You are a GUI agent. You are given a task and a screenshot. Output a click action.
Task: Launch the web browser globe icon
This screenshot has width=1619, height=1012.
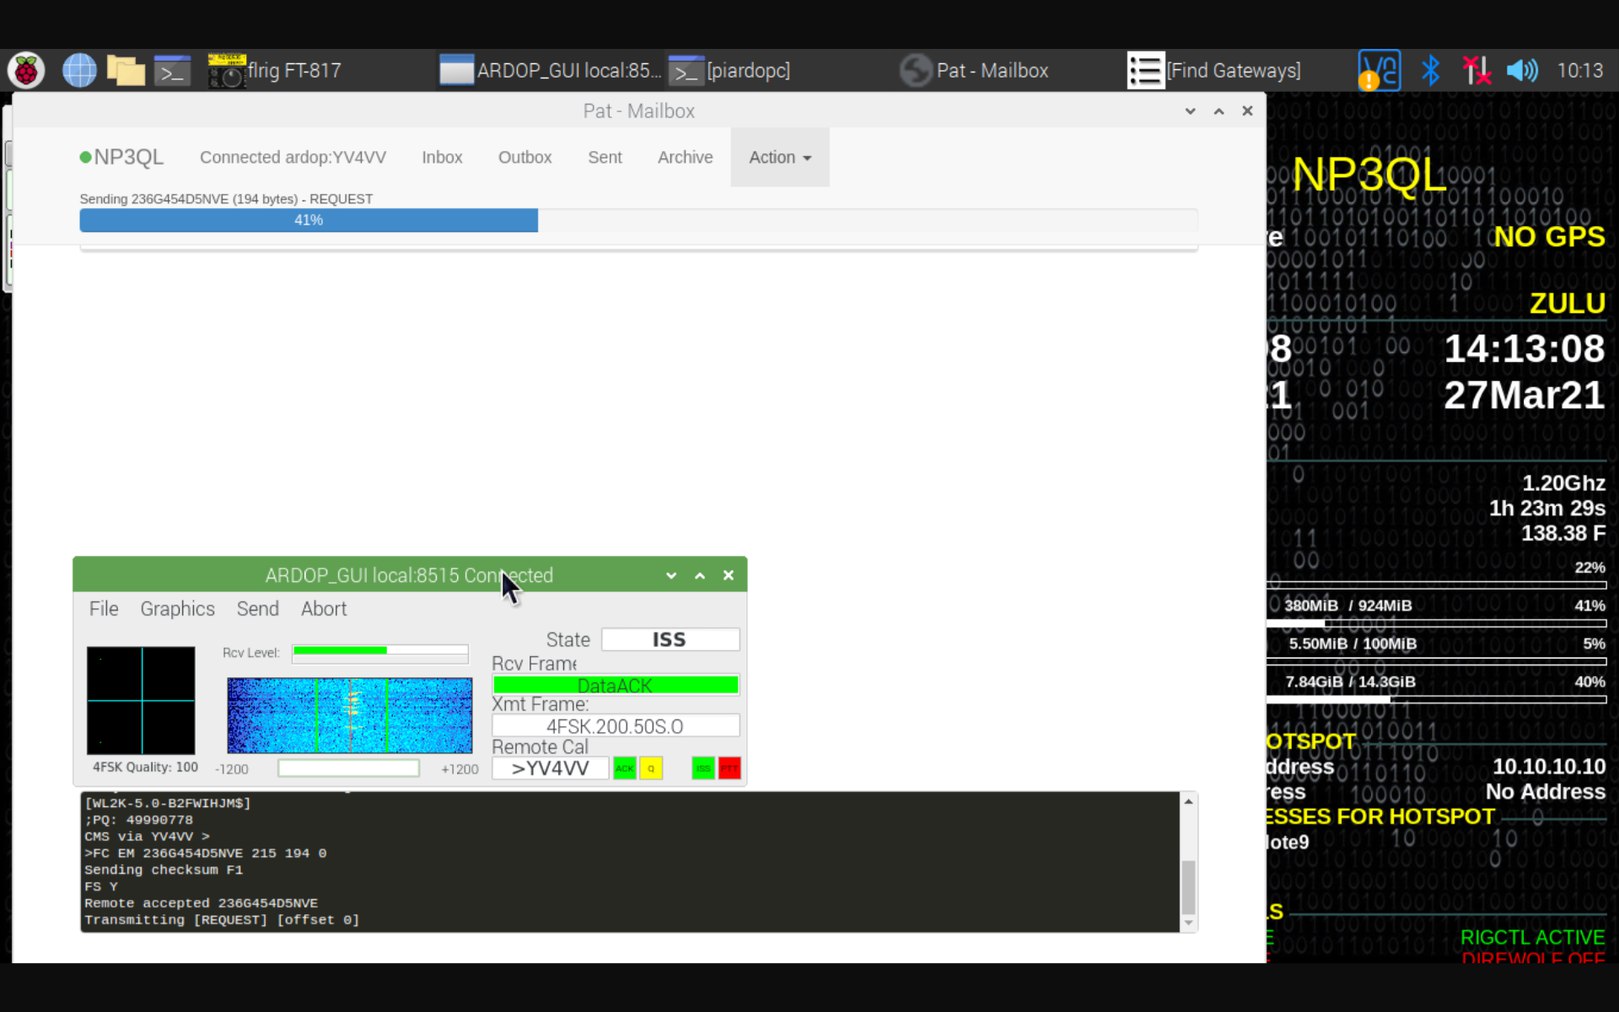click(x=79, y=70)
